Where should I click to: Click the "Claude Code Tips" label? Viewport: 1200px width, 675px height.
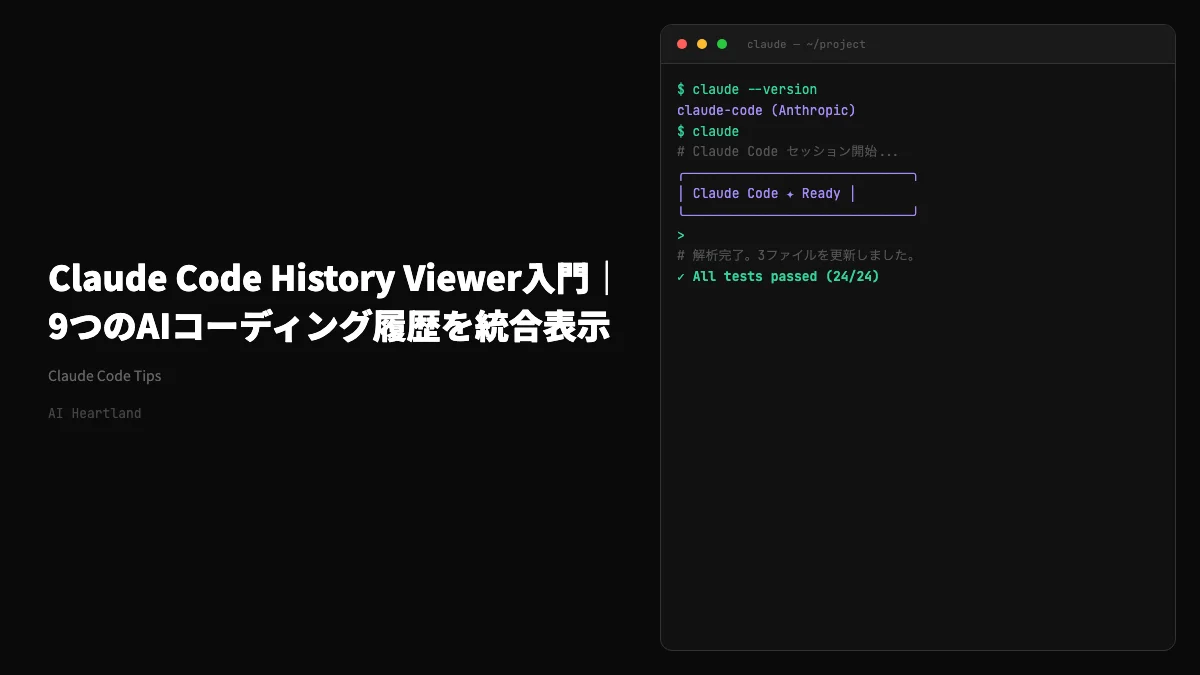105,376
